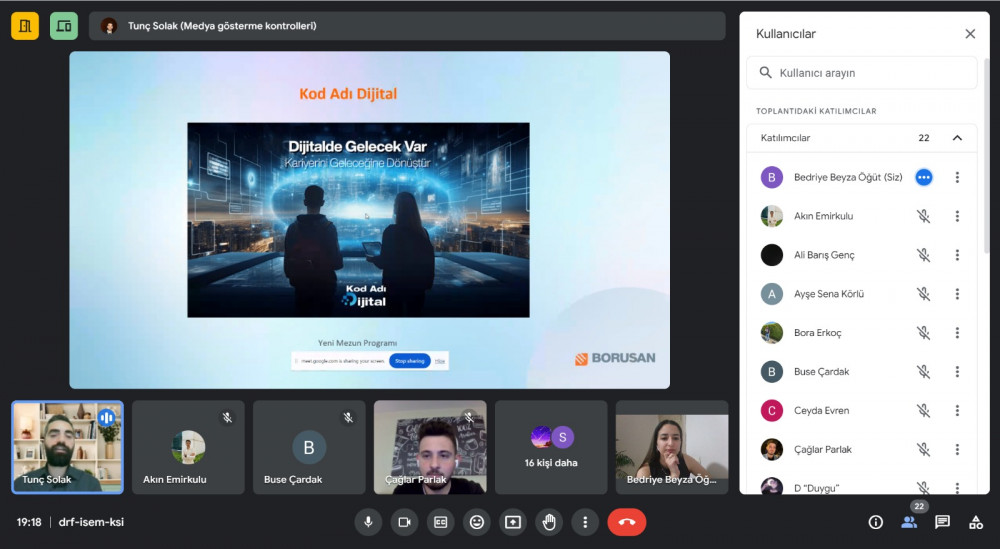The width and height of the screenshot is (1000, 549).
Task: Open Tunç Solak media presentation controls bar
Action: coord(407,26)
